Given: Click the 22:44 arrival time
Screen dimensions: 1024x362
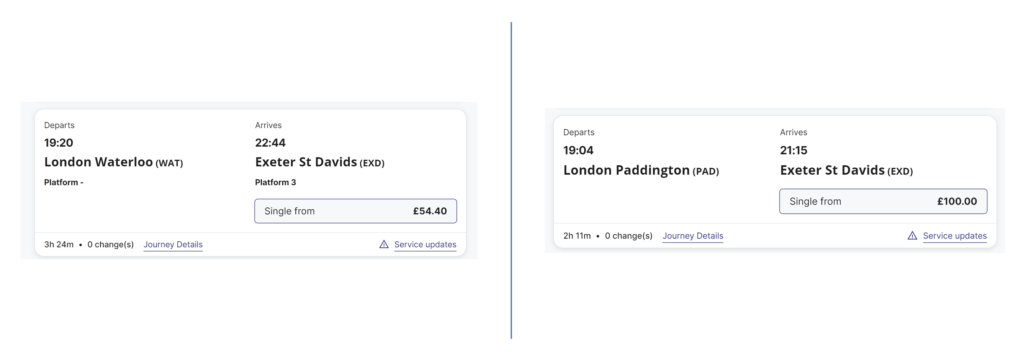Looking at the screenshot, I should (270, 142).
